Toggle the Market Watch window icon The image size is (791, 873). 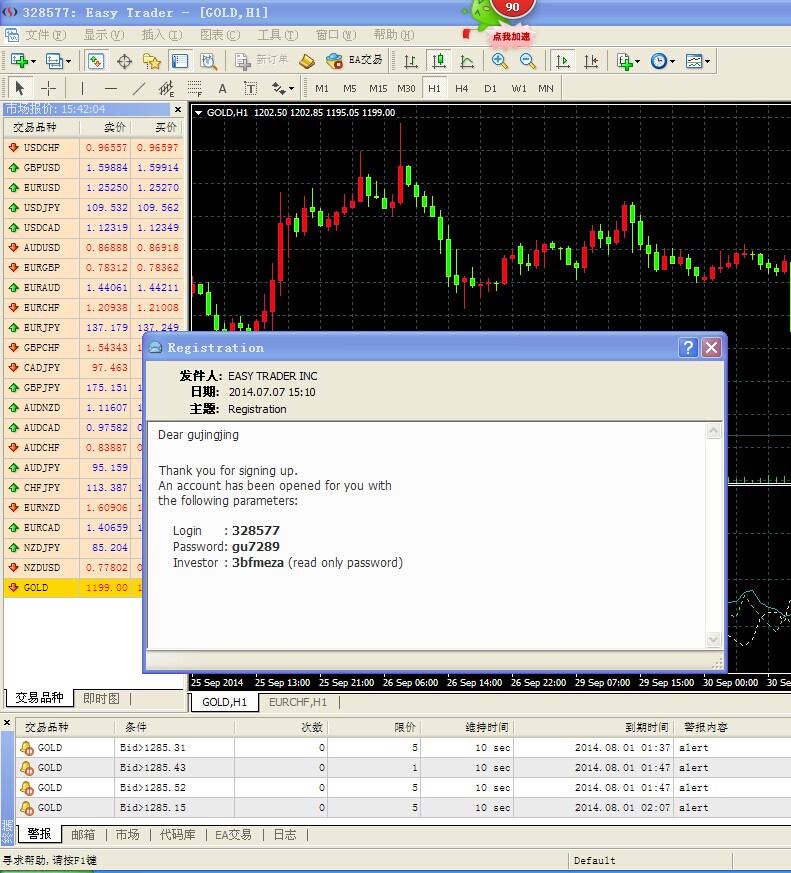(96, 61)
